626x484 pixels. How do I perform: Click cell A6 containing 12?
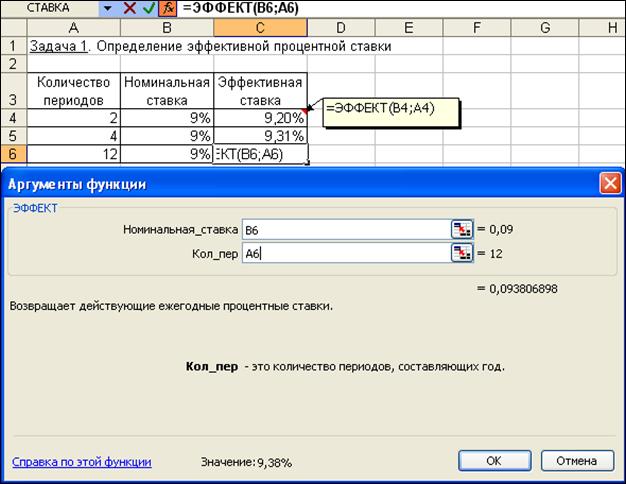coord(74,154)
